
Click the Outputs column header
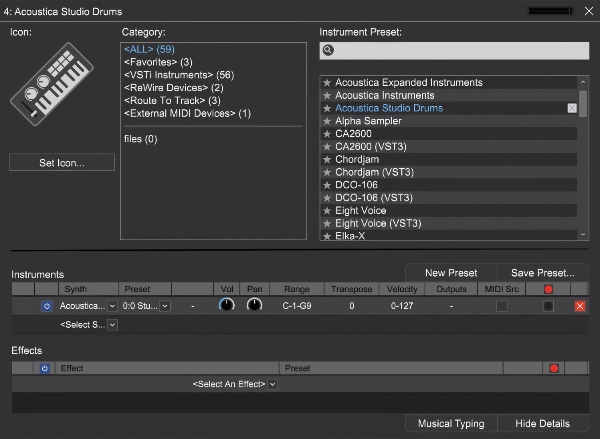pyautogui.click(x=451, y=289)
